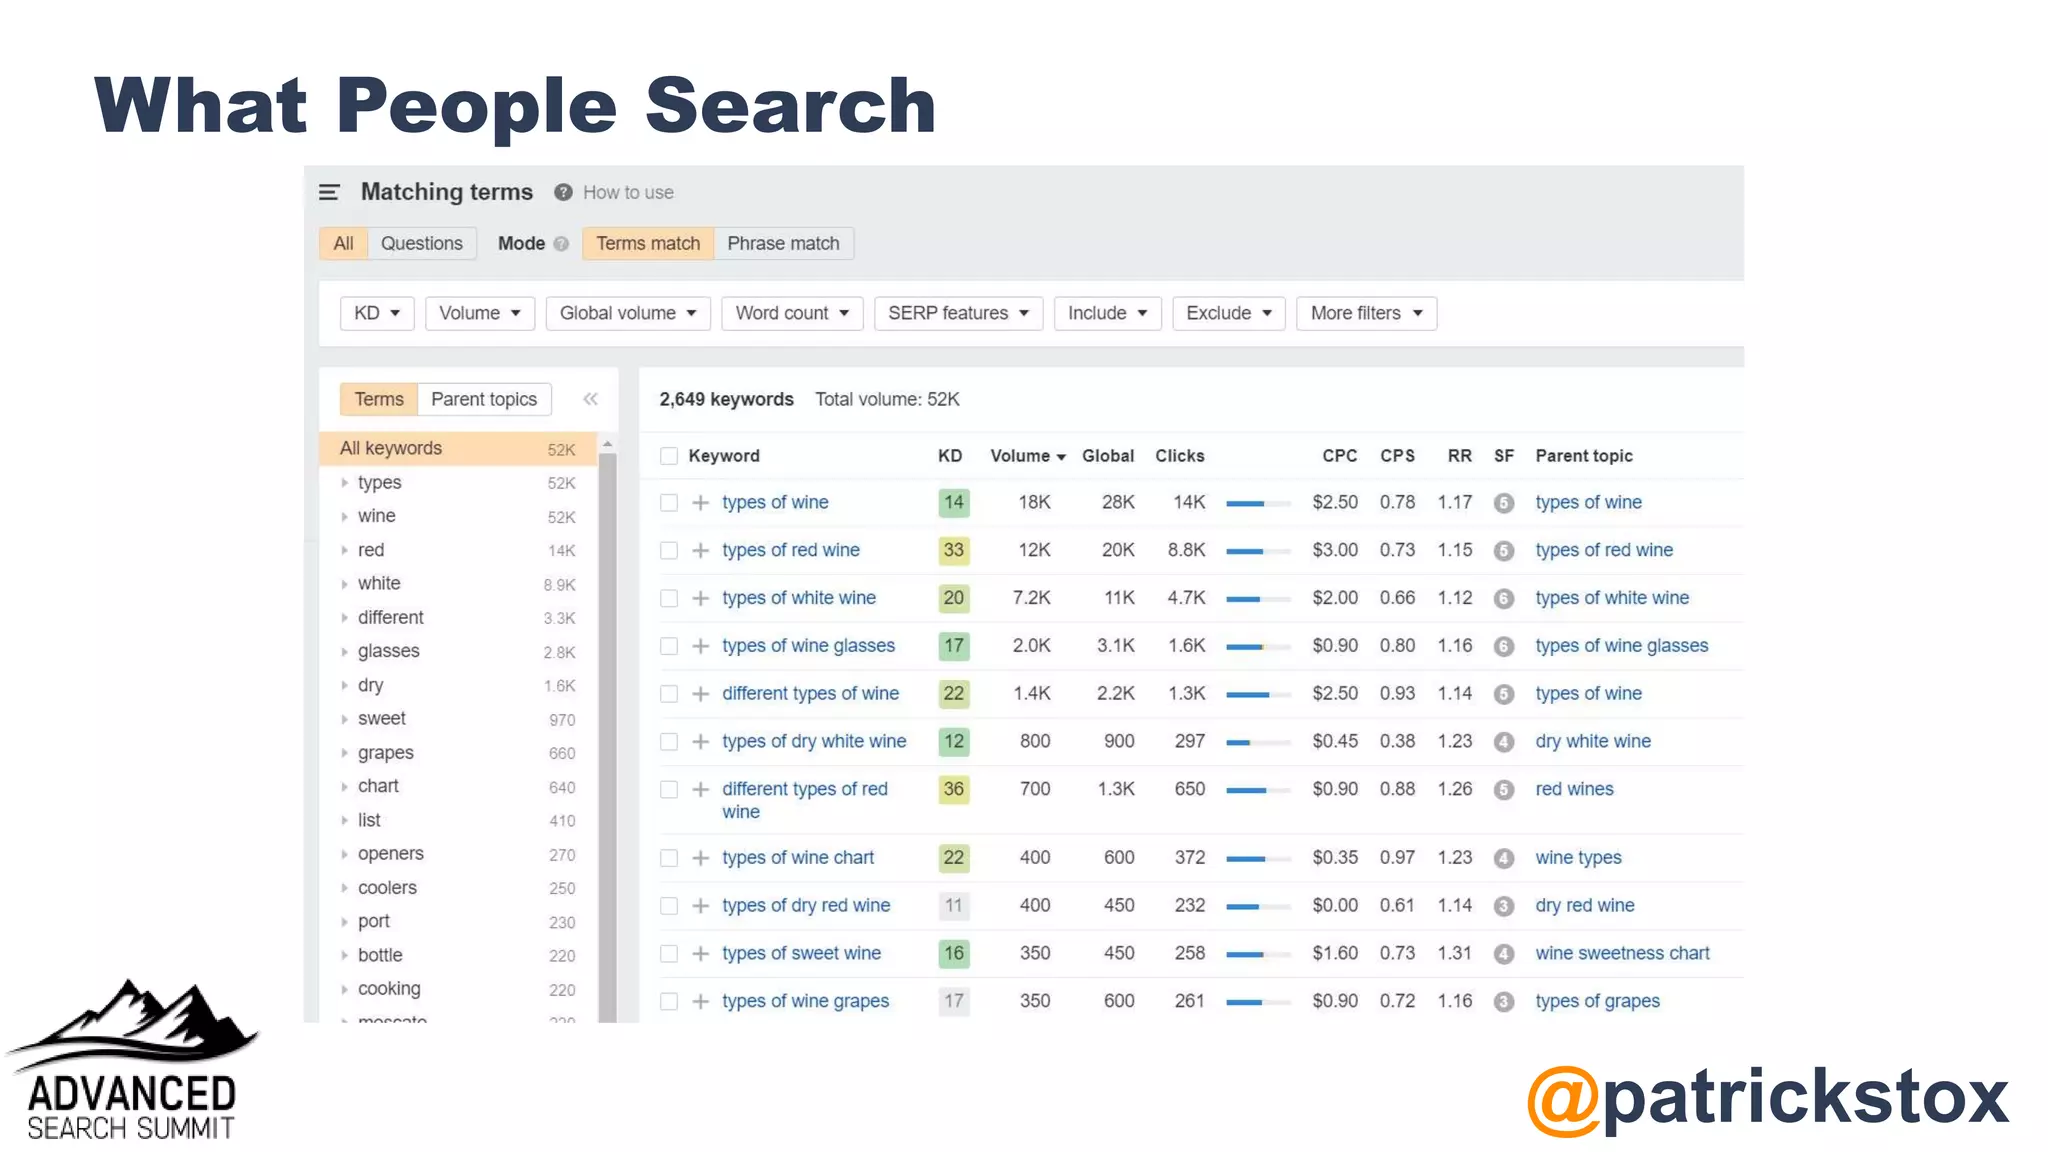The width and height of the screenshot is (2048, 1152).
Task: Open the KD filter dropdown
Action: point(377,313)
